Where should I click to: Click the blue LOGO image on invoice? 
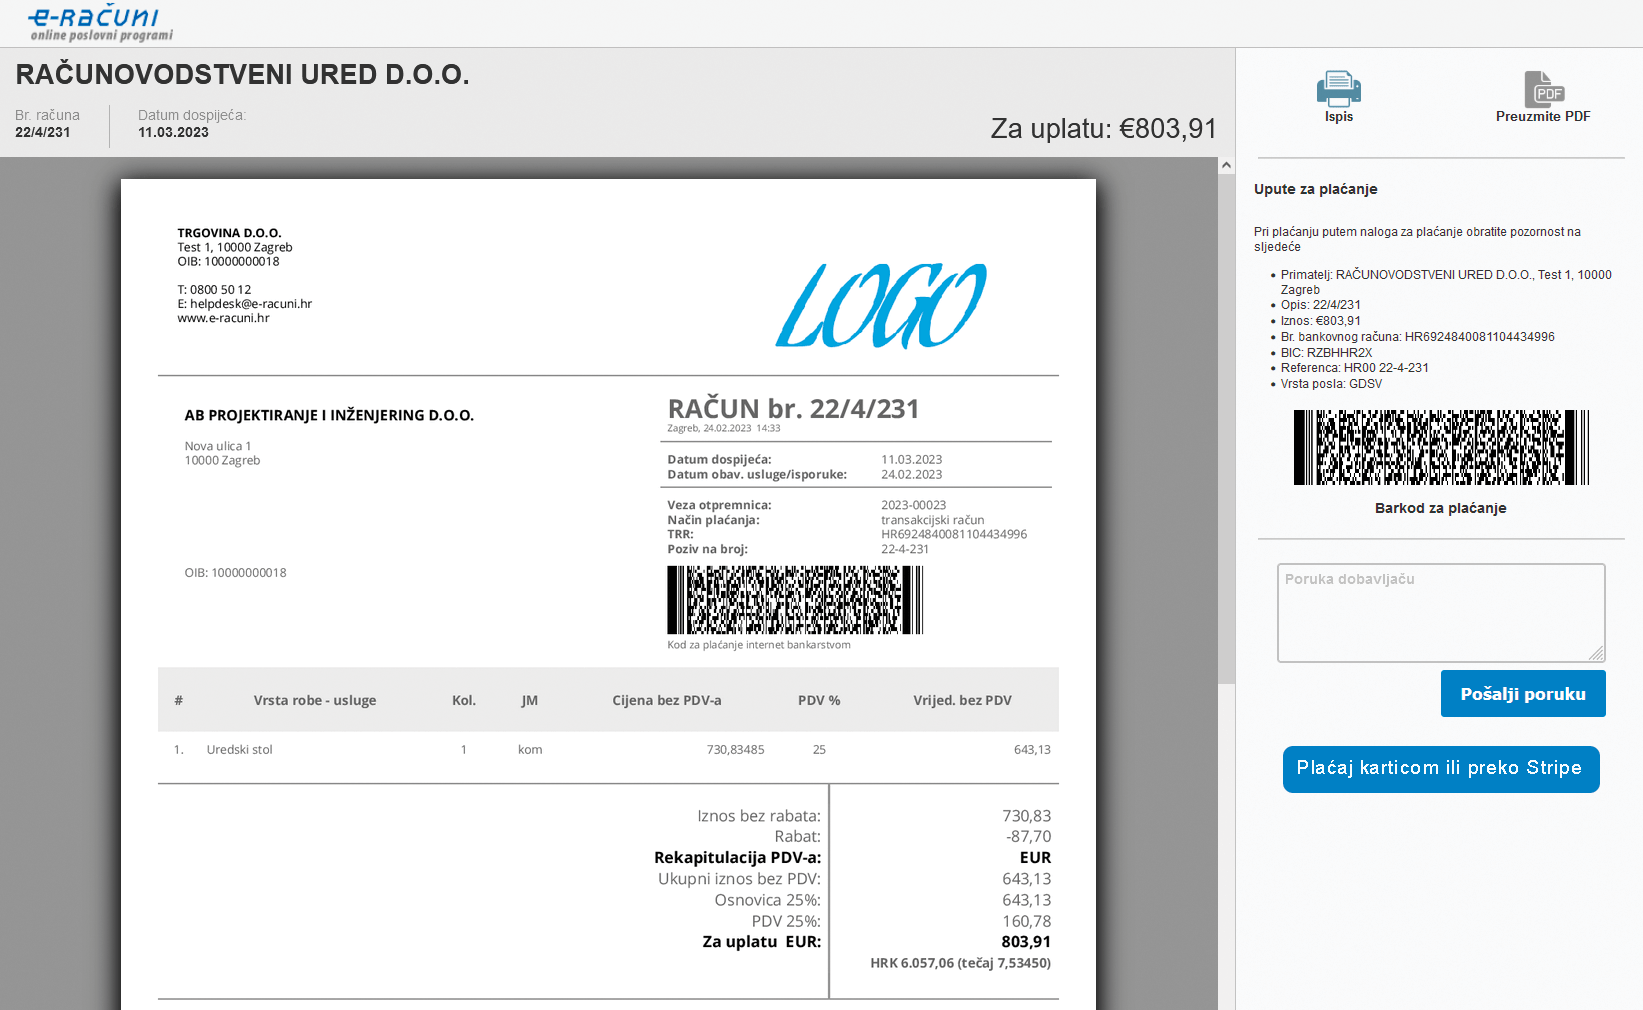tap(881, 306)
